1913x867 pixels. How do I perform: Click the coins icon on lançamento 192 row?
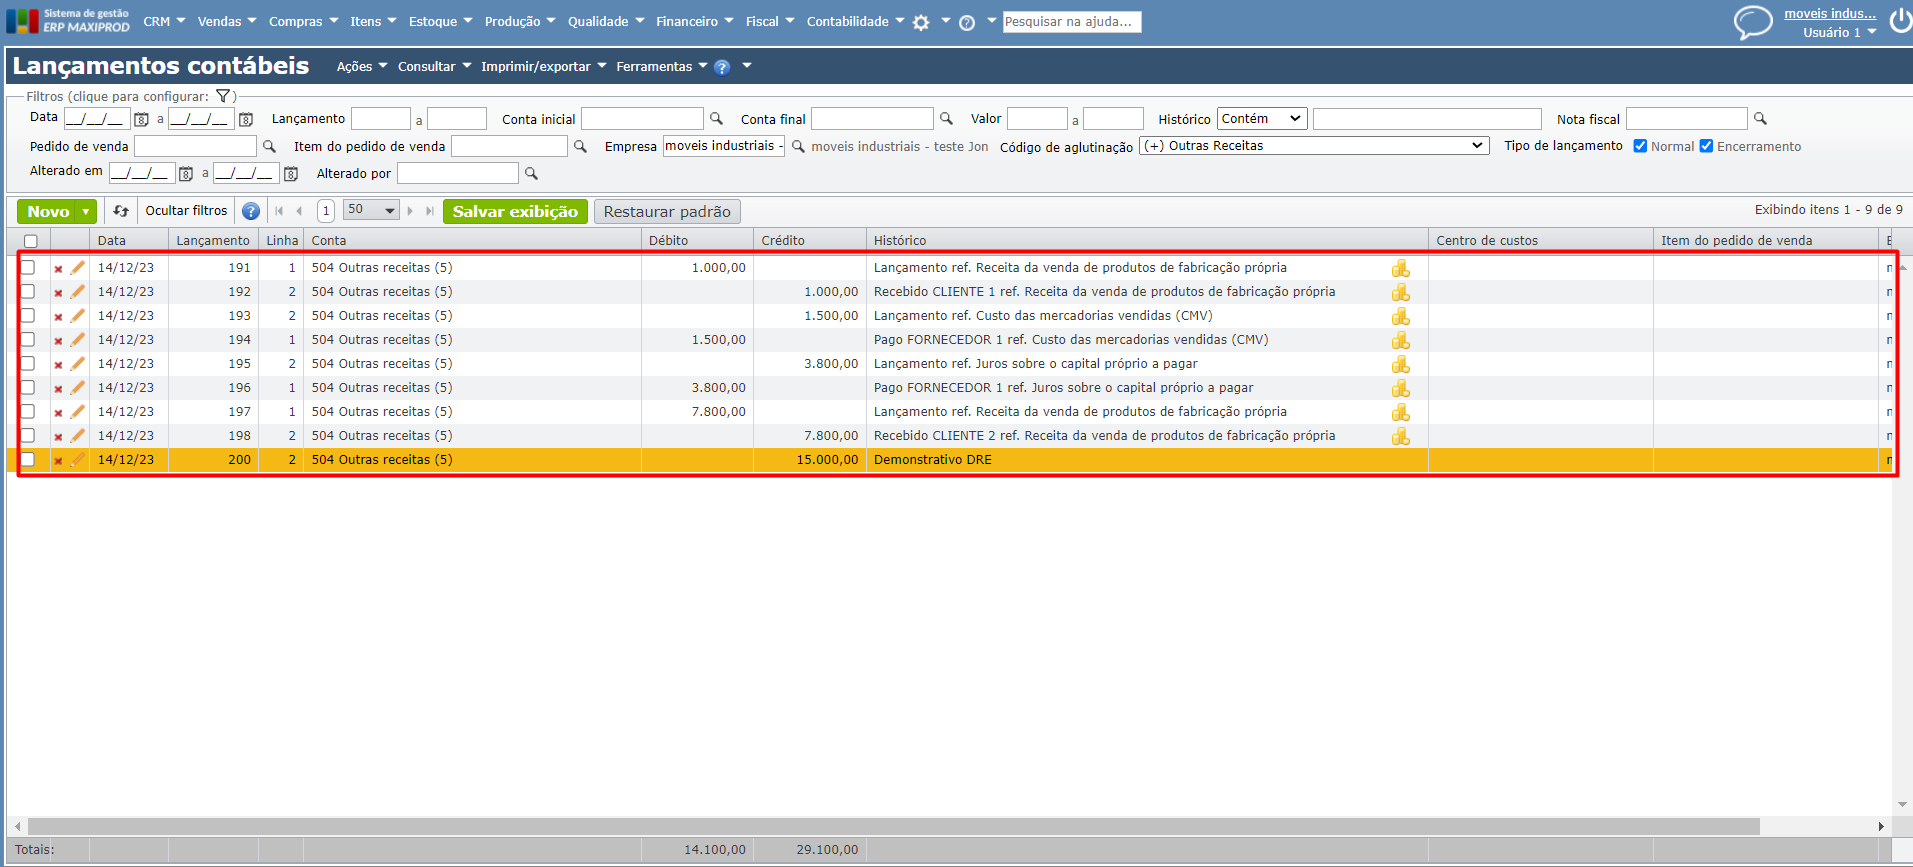[x=1401, y=292]
